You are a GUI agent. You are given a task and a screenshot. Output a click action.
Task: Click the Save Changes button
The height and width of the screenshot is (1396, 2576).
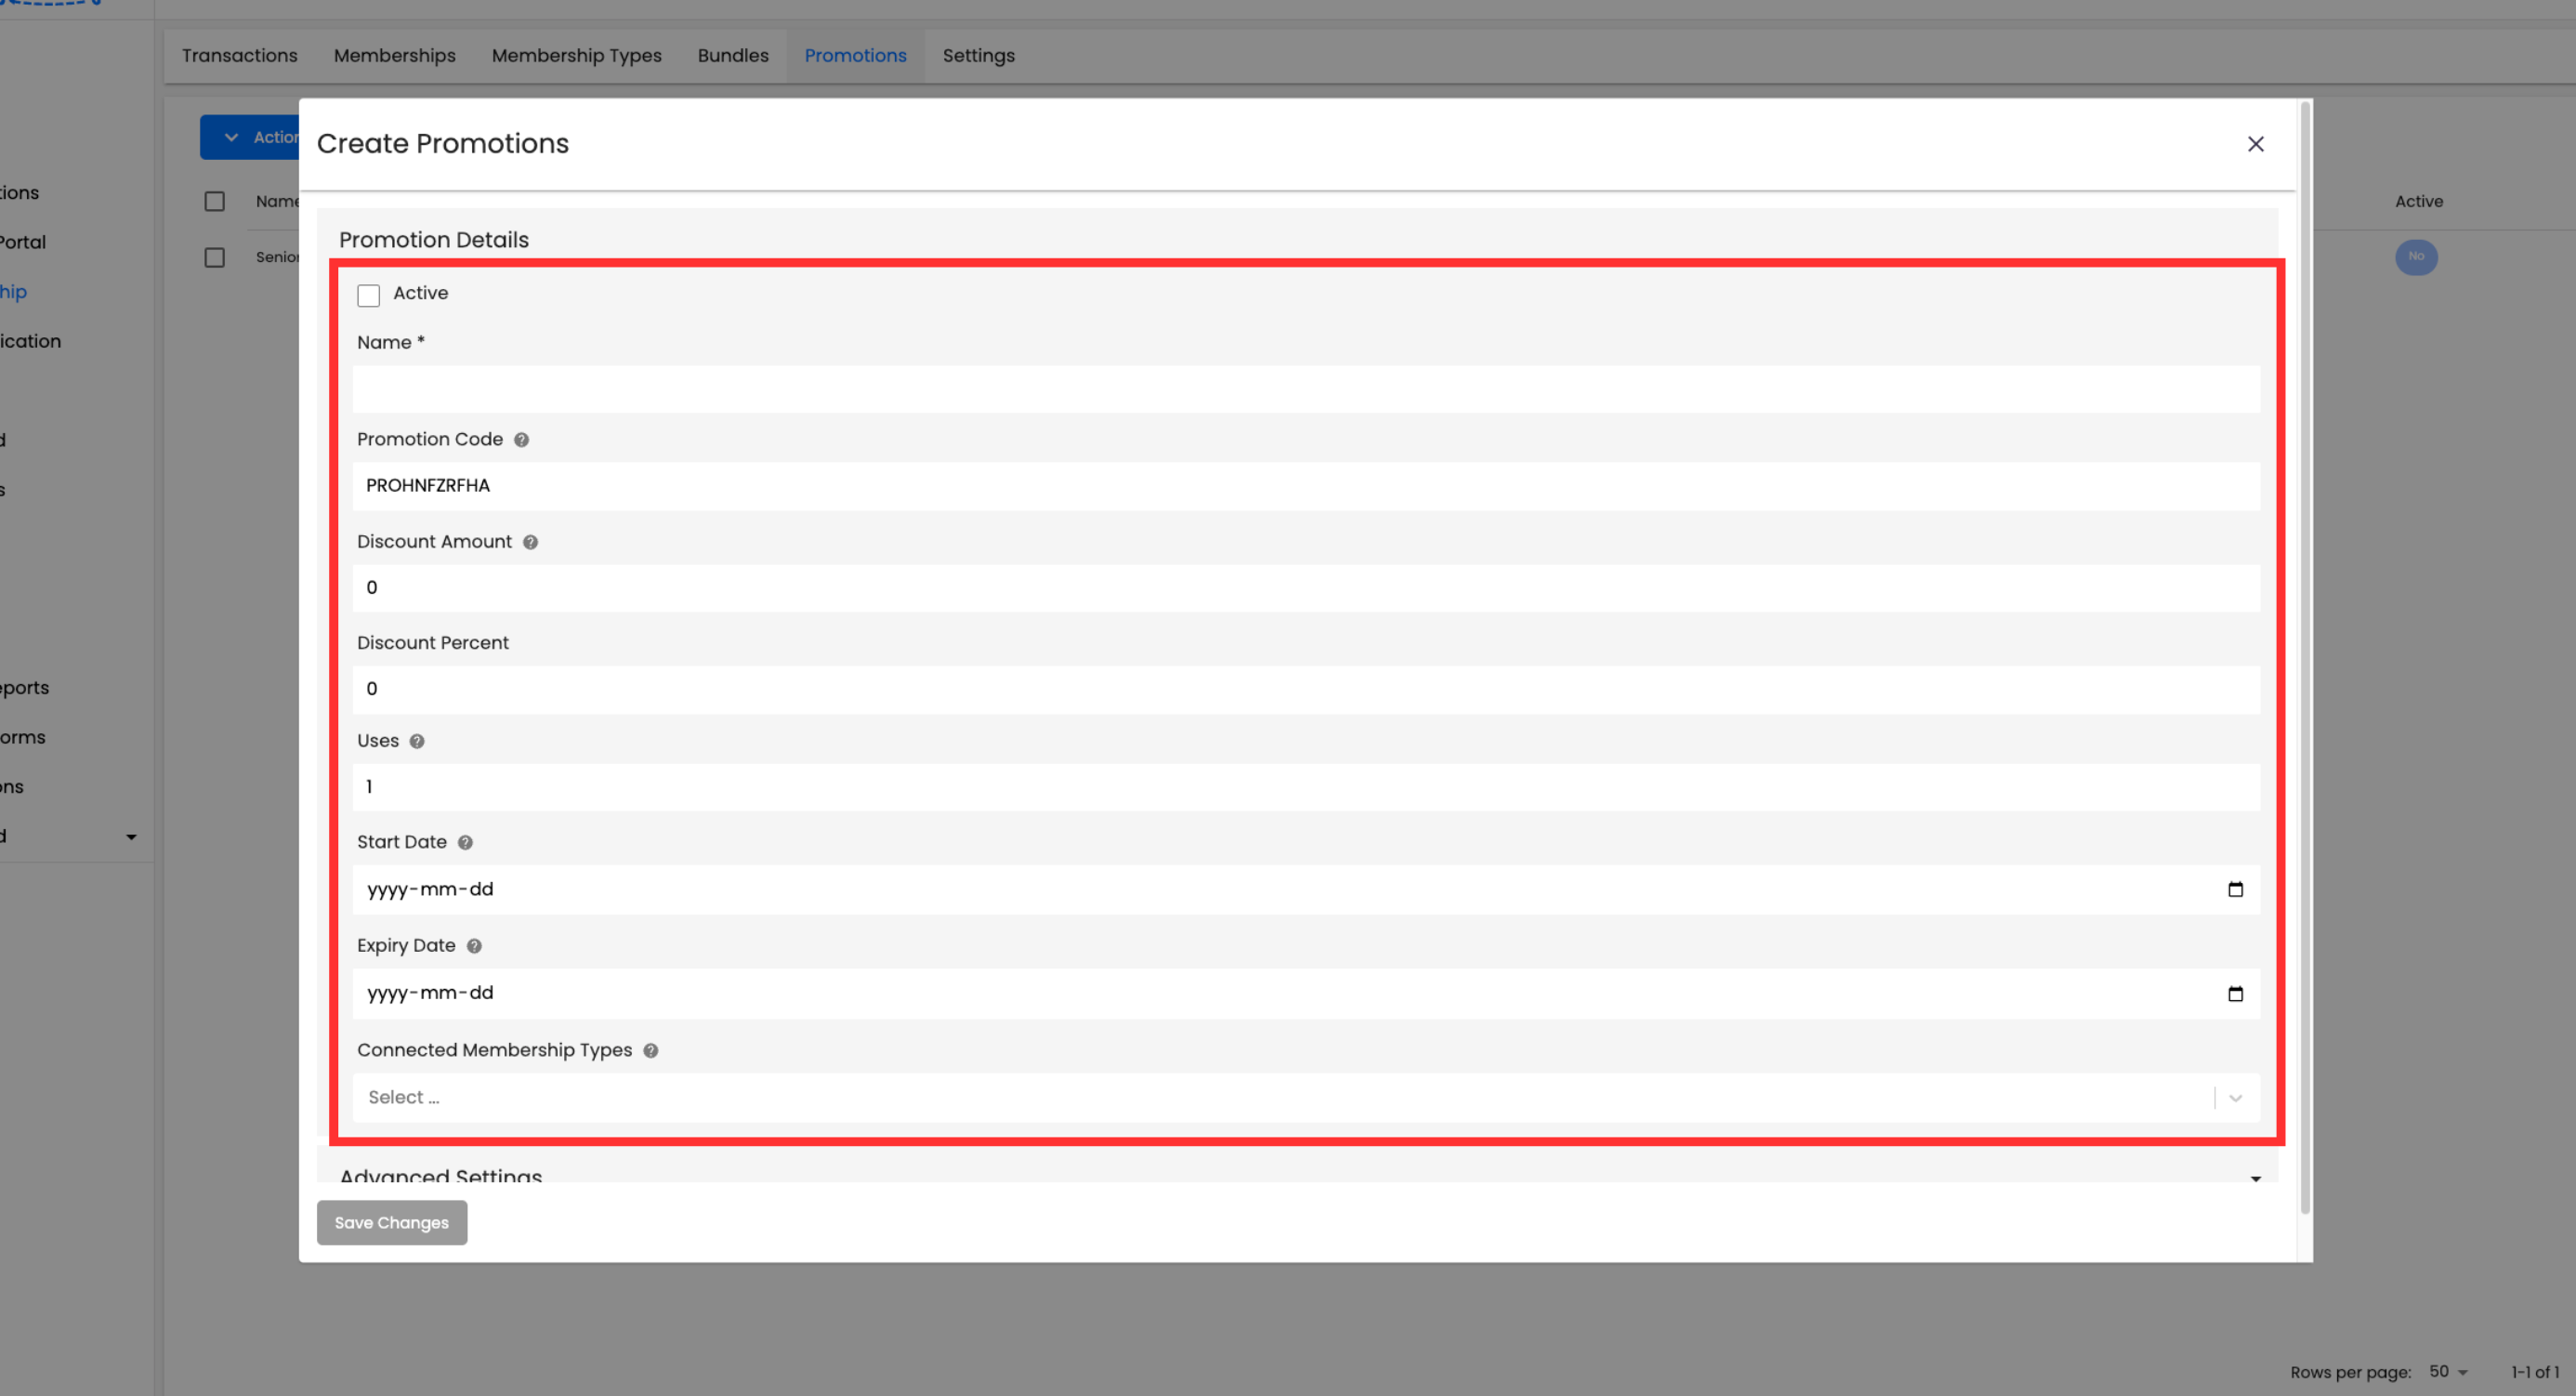[x=391, y=1222]
